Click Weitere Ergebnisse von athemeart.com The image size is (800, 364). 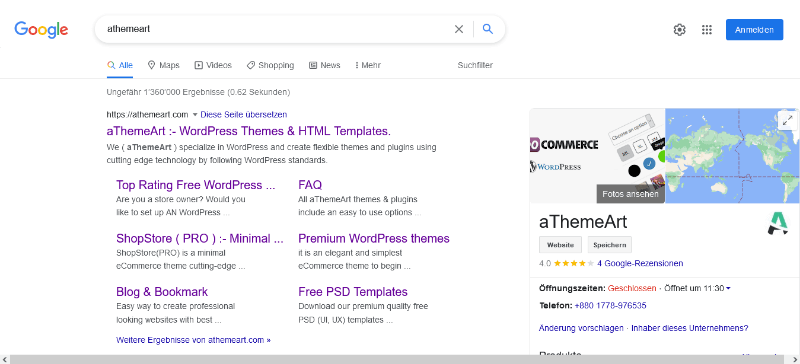click(x=193, y=340)
